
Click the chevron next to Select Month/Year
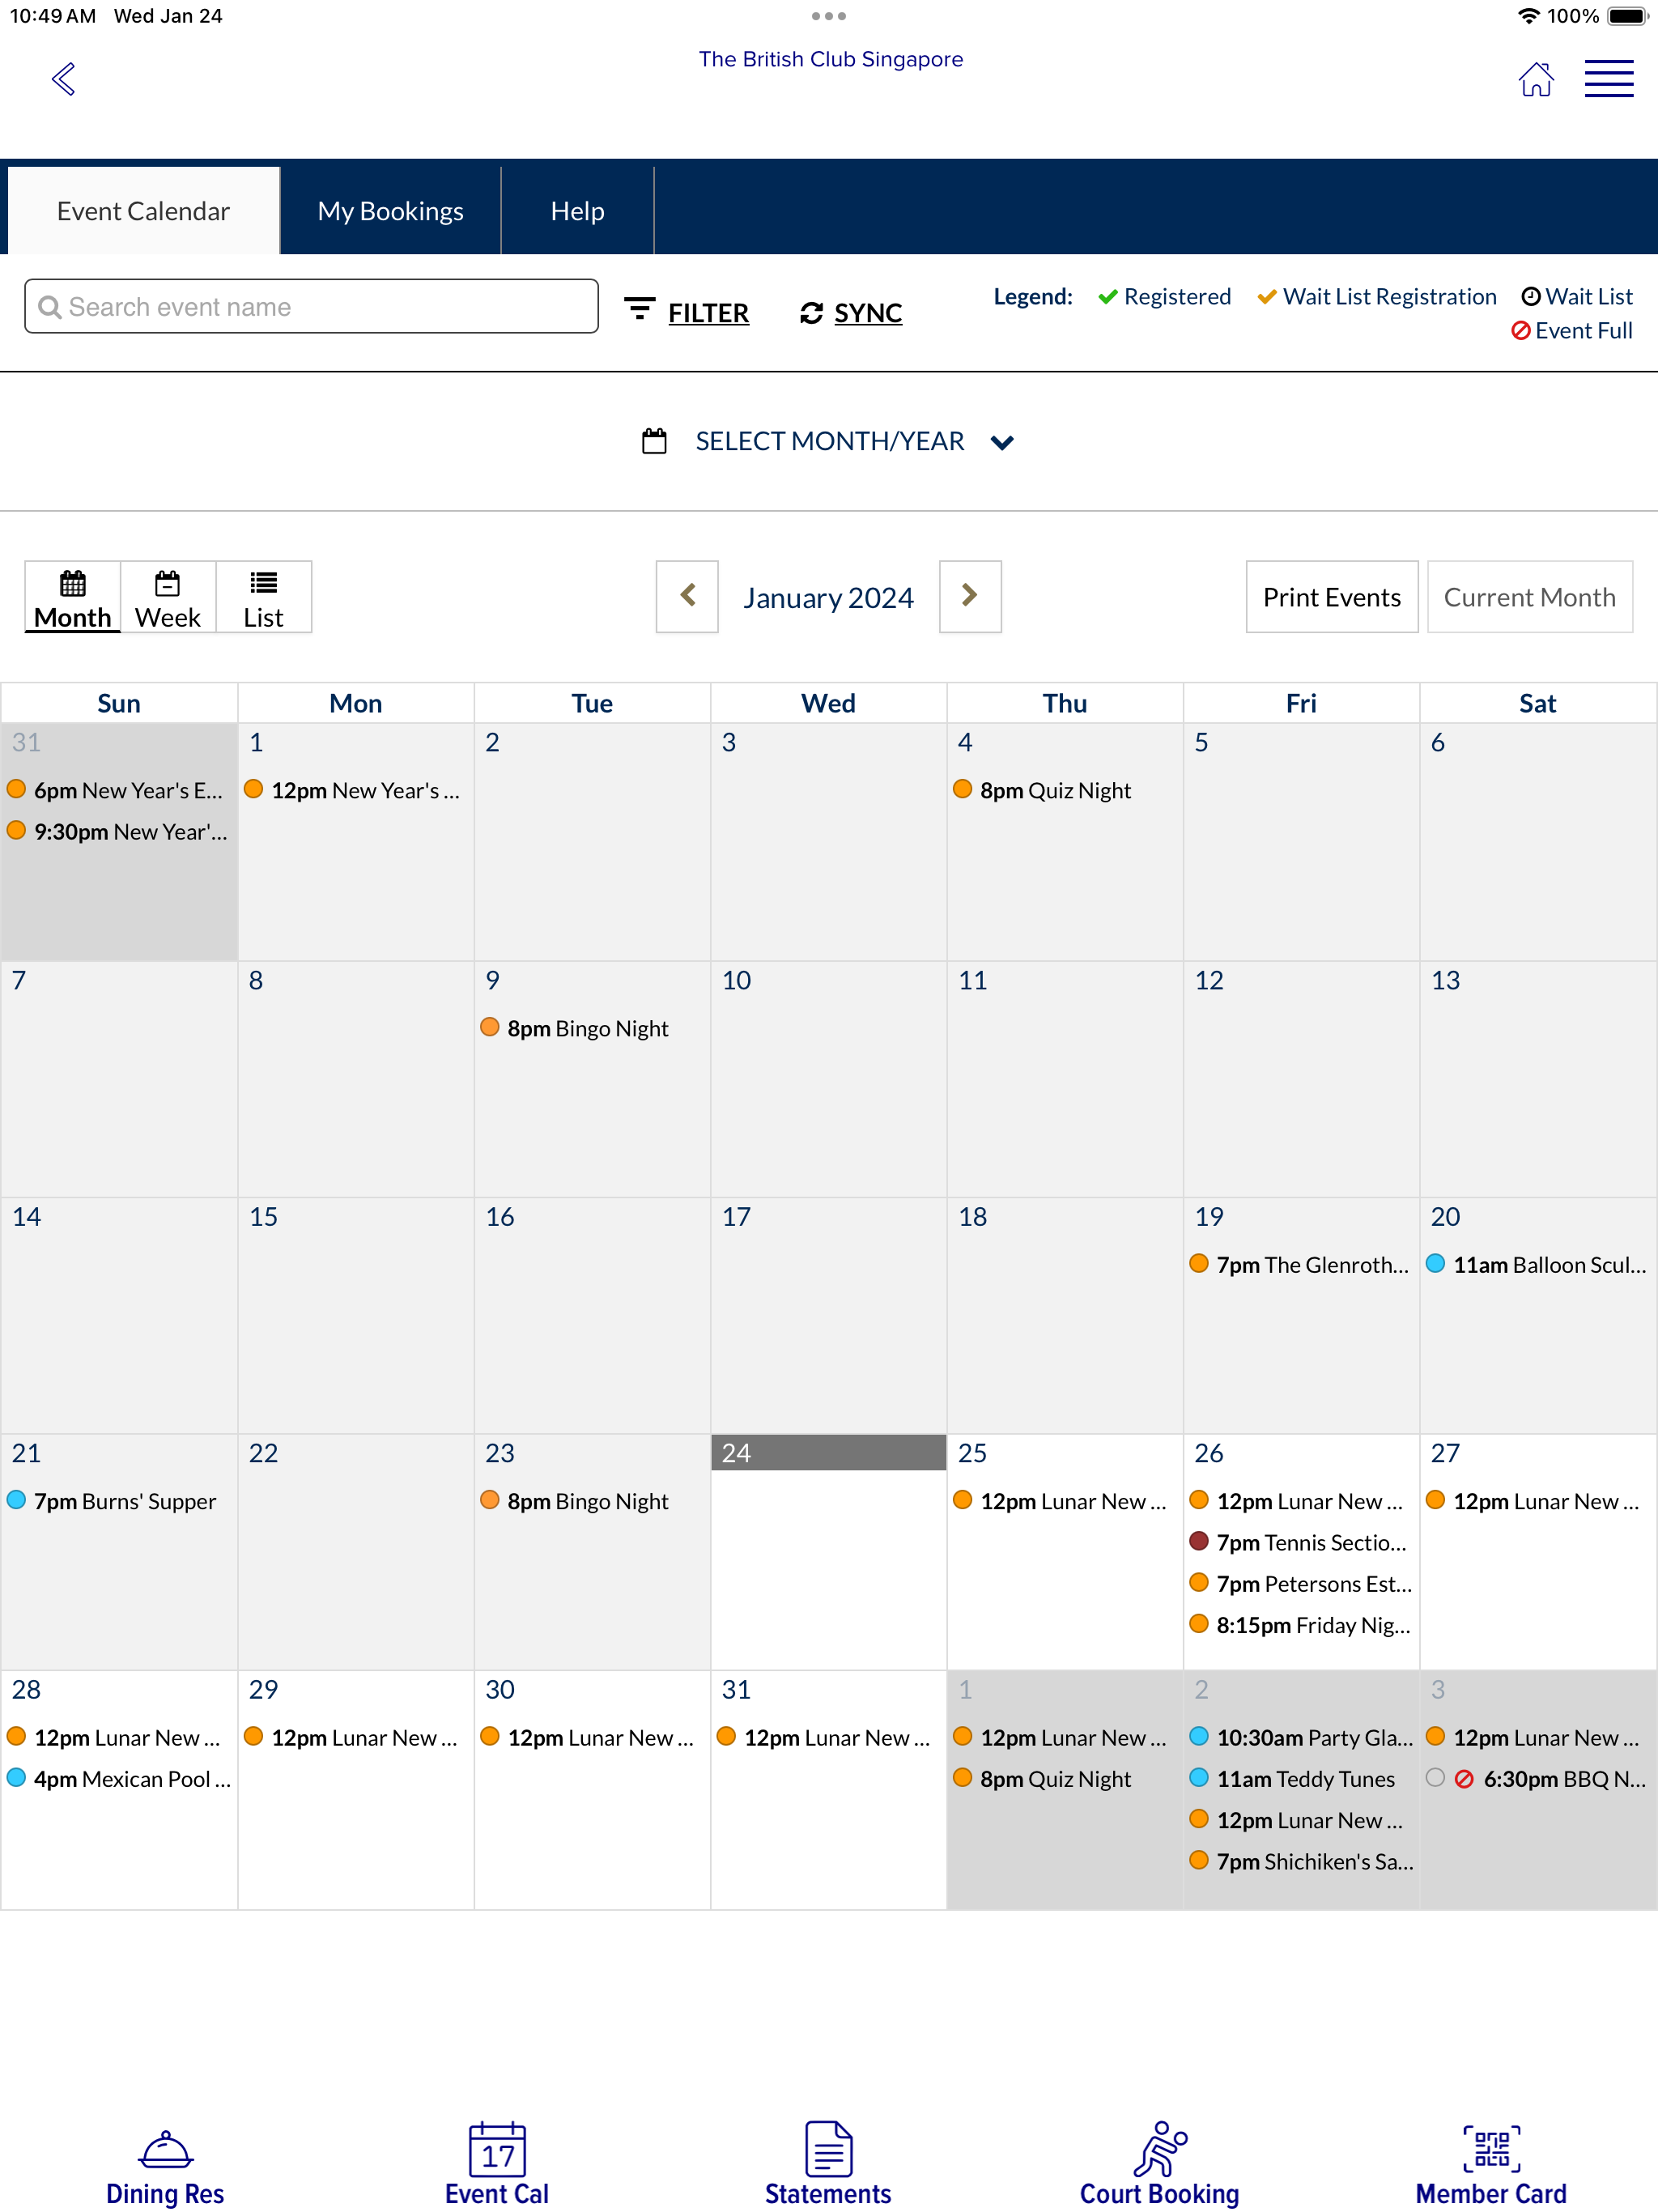point(1002,442)
